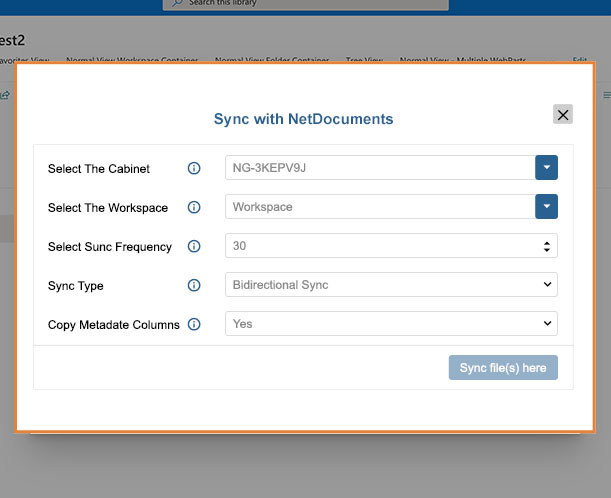Click info icon beside Copy Metadate Columns
This screenshot has width=611, height=498.
[194, 324]
